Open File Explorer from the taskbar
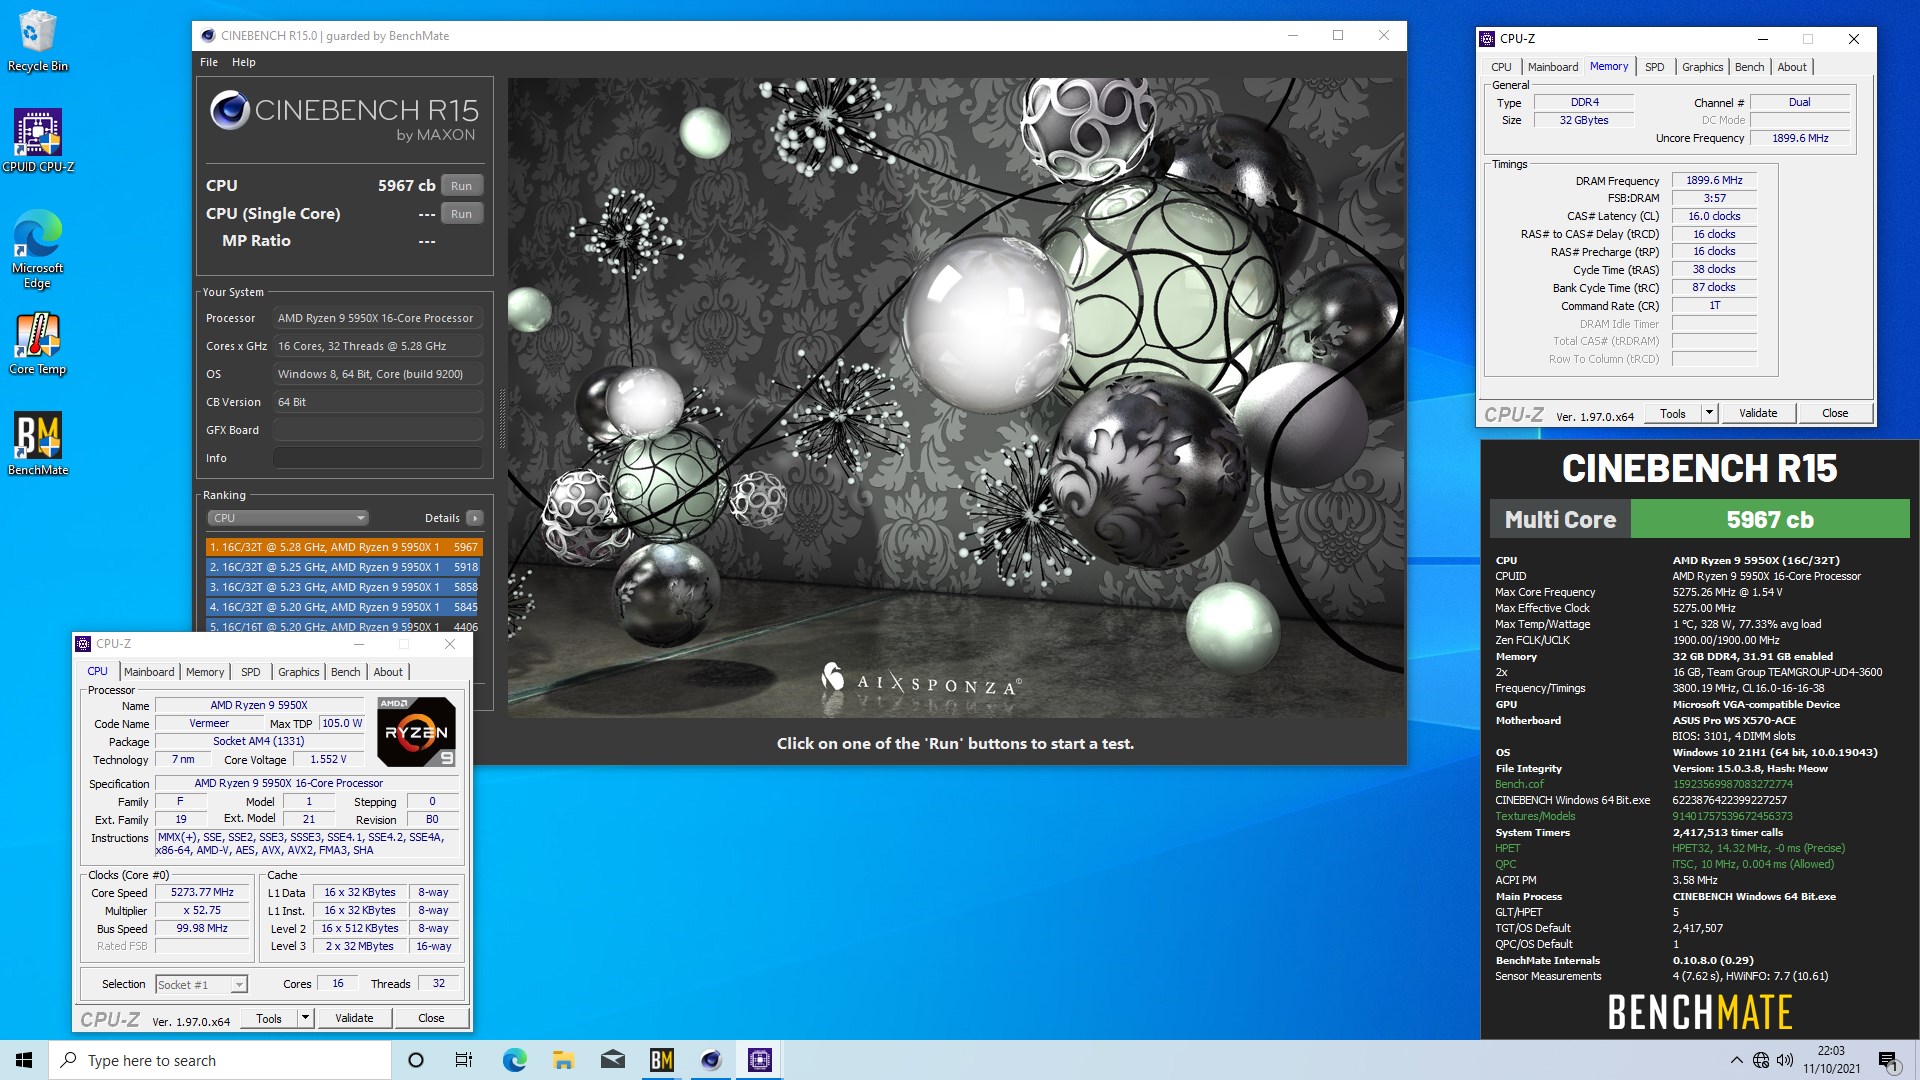 click(x=563, y=1060)
